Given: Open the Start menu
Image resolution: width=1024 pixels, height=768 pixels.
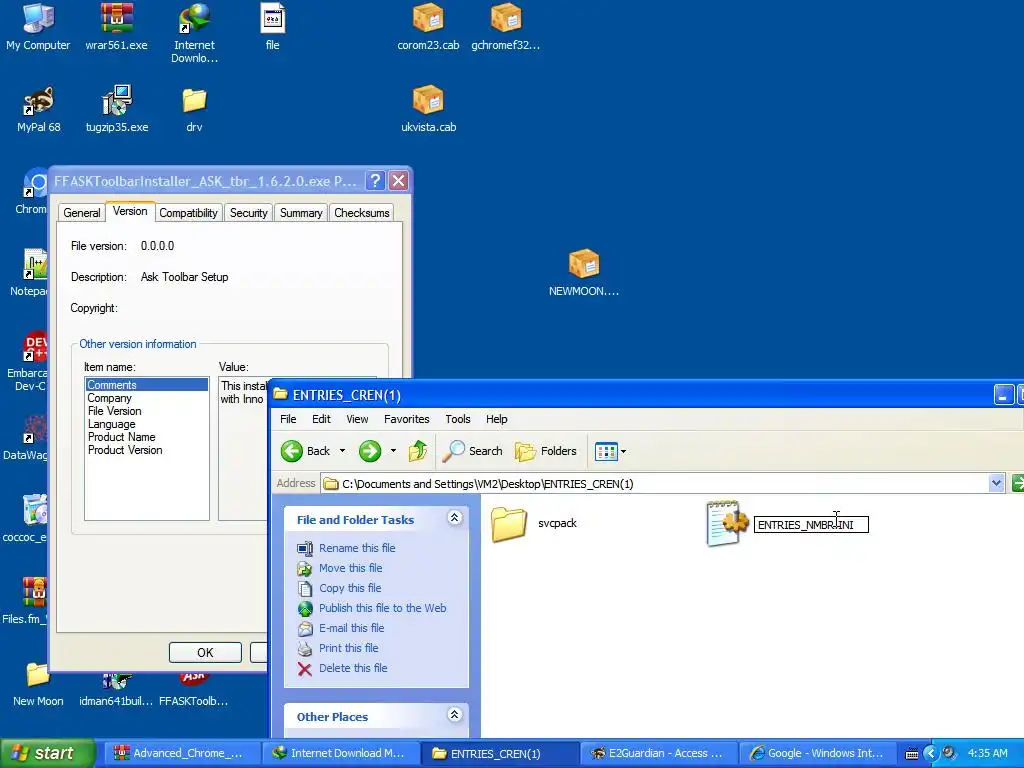Looking at the screenshot, I should tap(48, 753).
